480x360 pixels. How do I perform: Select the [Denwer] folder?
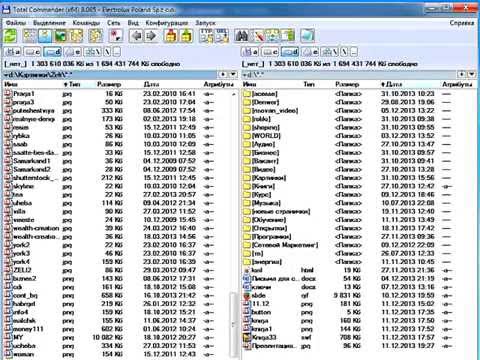coord(265,102)
